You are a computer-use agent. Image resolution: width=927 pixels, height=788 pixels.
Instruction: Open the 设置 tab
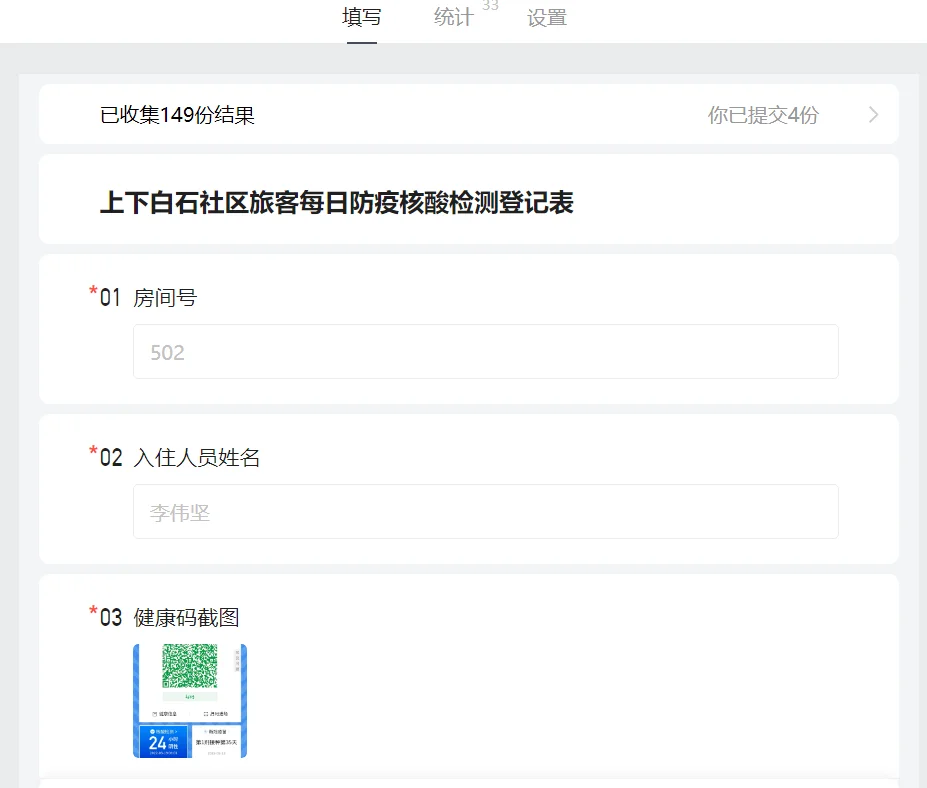pos(547,17)
